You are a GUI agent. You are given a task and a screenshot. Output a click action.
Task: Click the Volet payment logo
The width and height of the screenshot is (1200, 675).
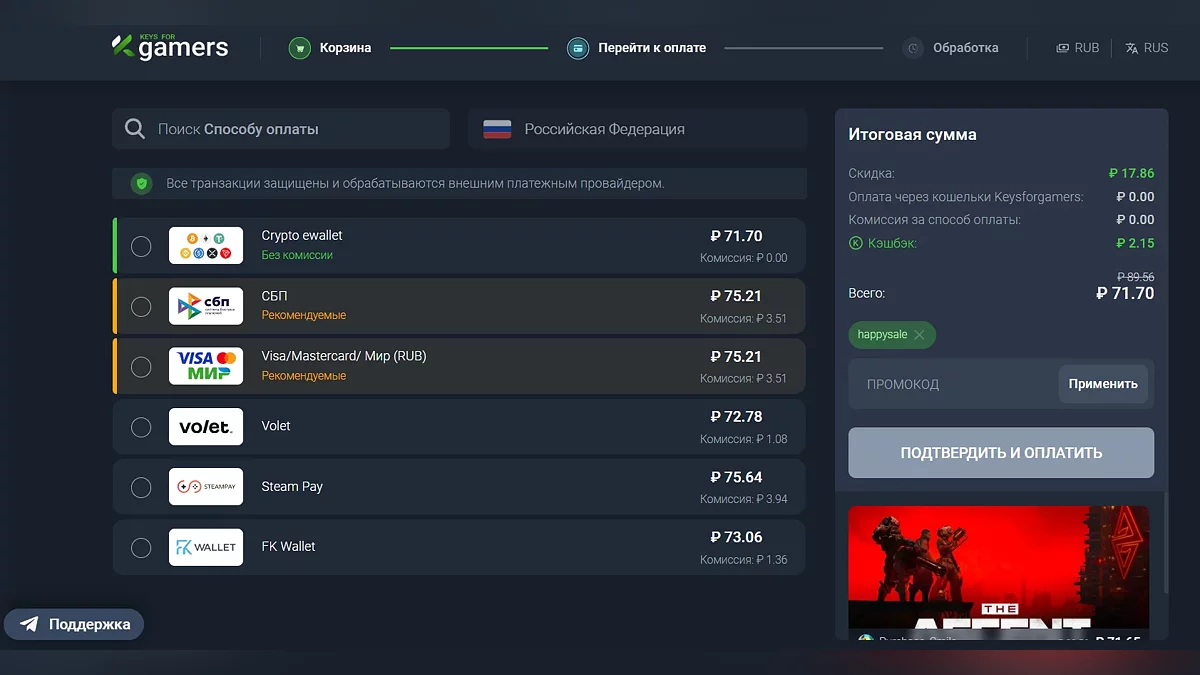(206, 426)
